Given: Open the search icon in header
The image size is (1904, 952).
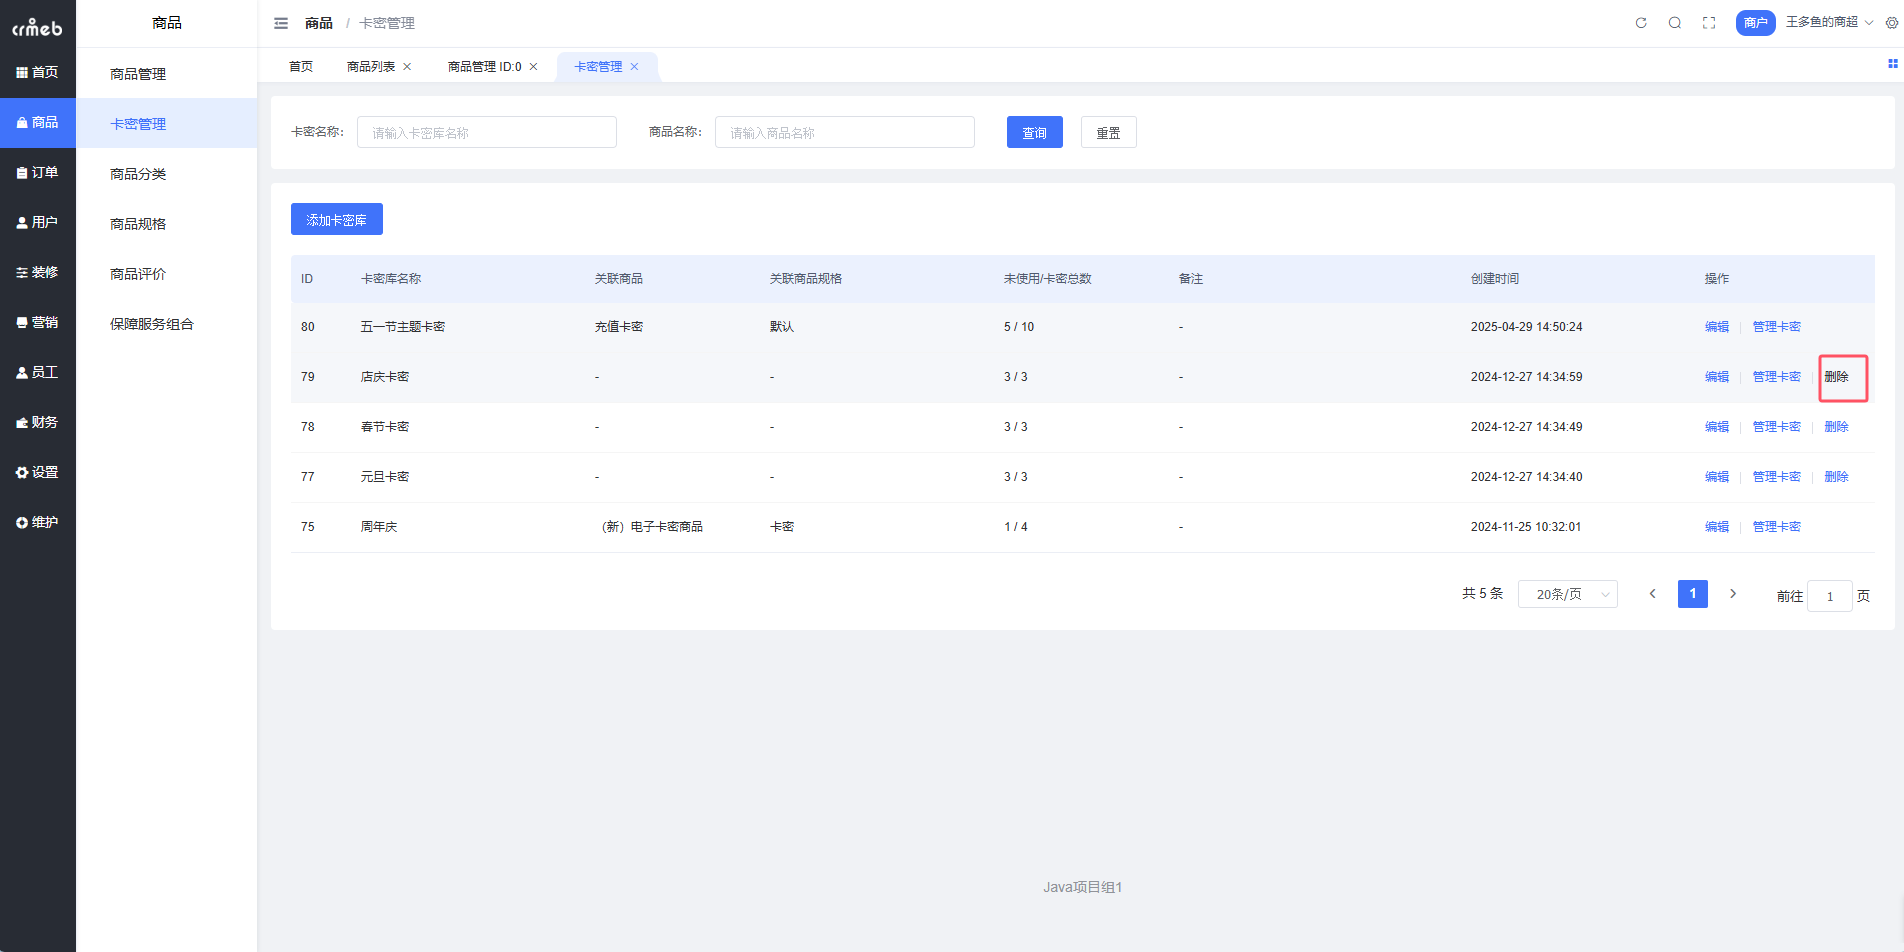Looking at the screenshot, I should click(x=1675, y=23).
